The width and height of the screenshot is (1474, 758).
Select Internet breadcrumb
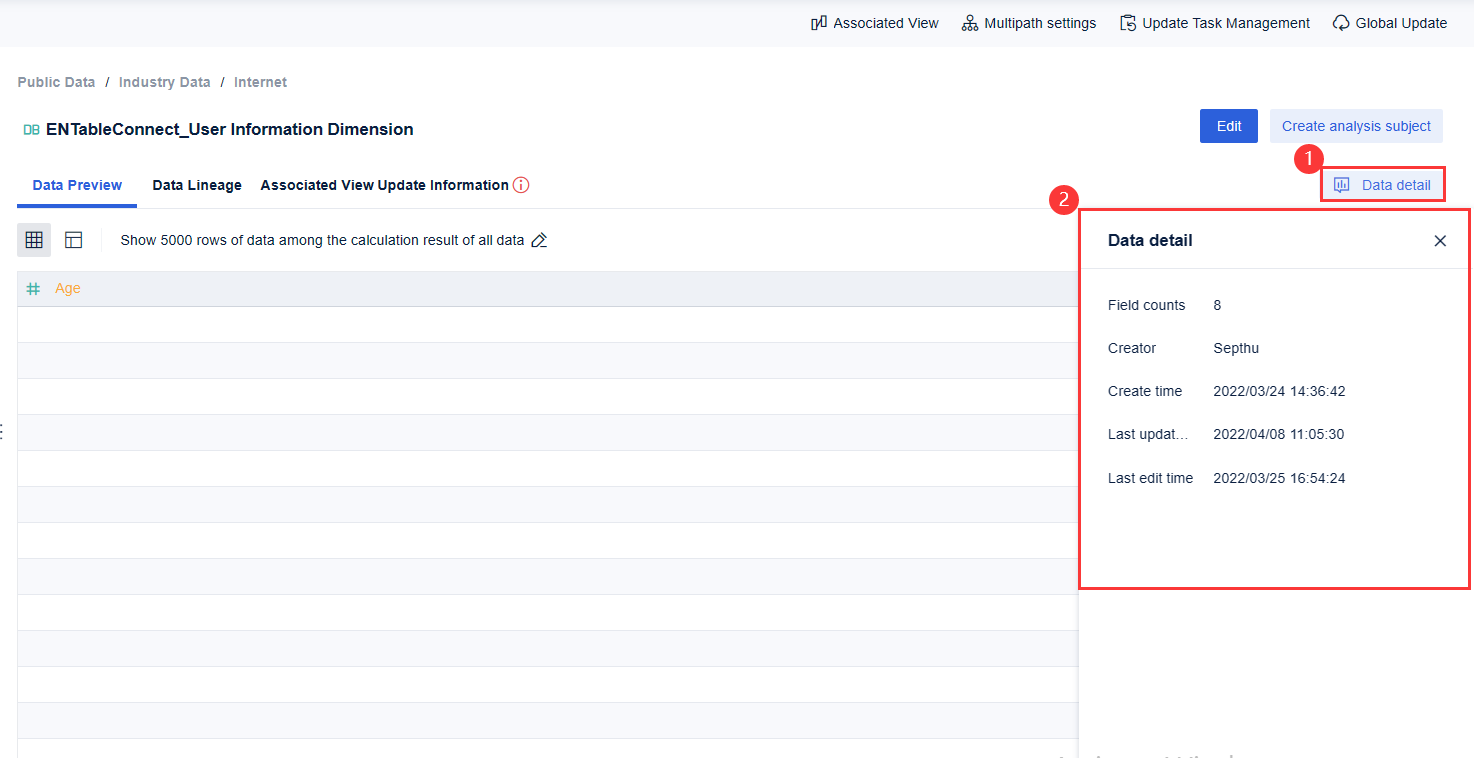pos(261,82)
